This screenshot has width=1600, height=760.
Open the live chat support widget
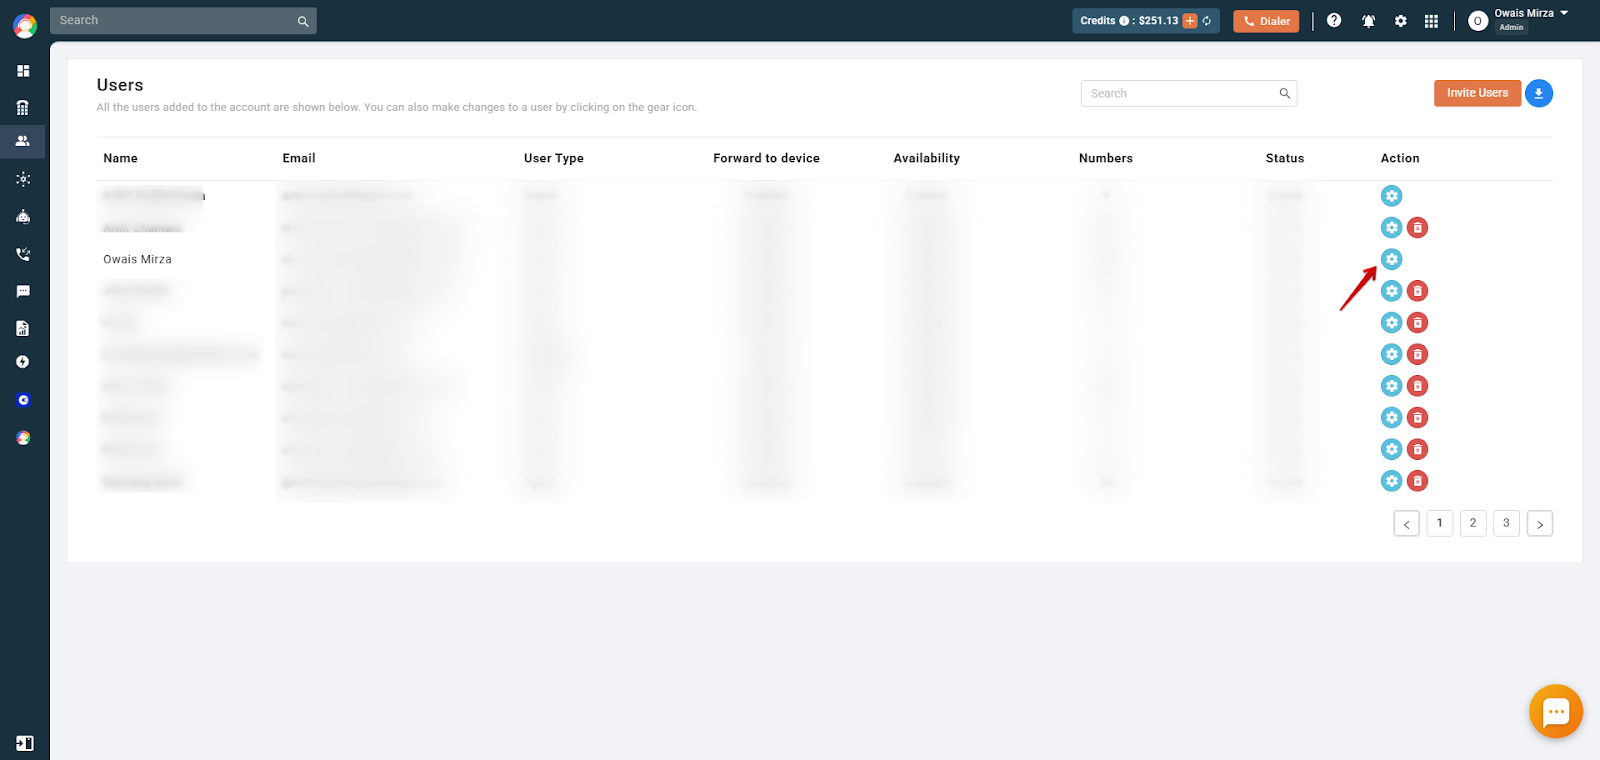[1556, 711]
